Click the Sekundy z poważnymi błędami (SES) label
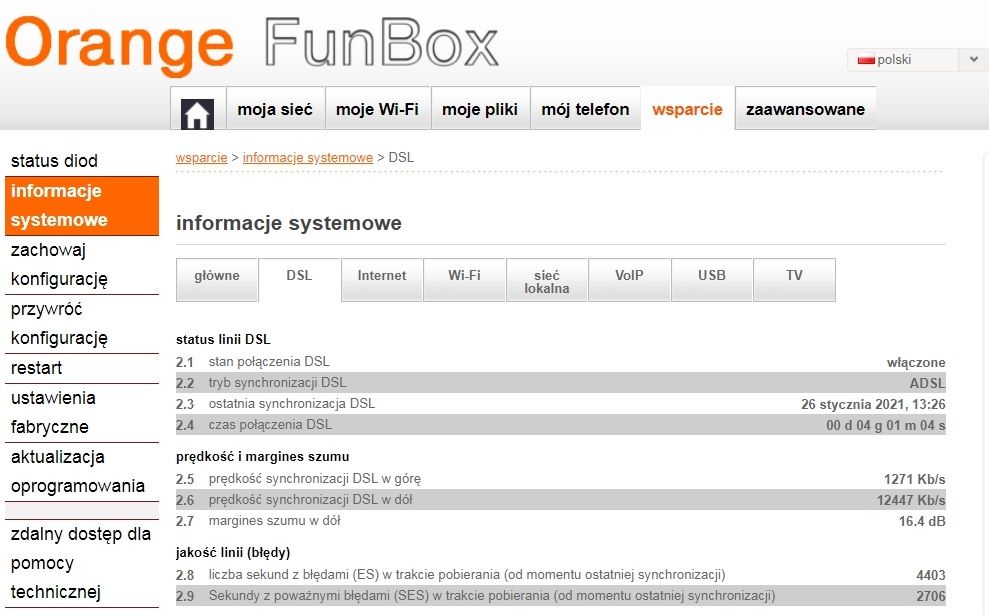 492,595
